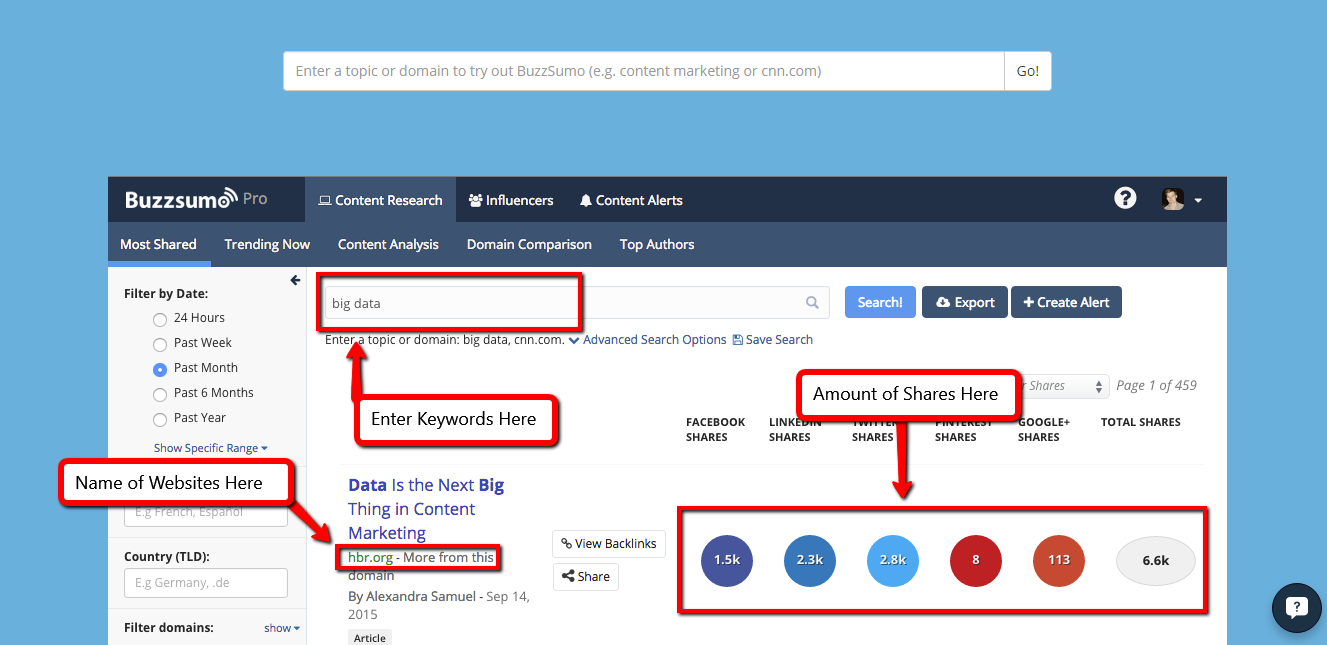Switch to the Content Analysis tab
The image size is (1327, 645).
(388, 244)
